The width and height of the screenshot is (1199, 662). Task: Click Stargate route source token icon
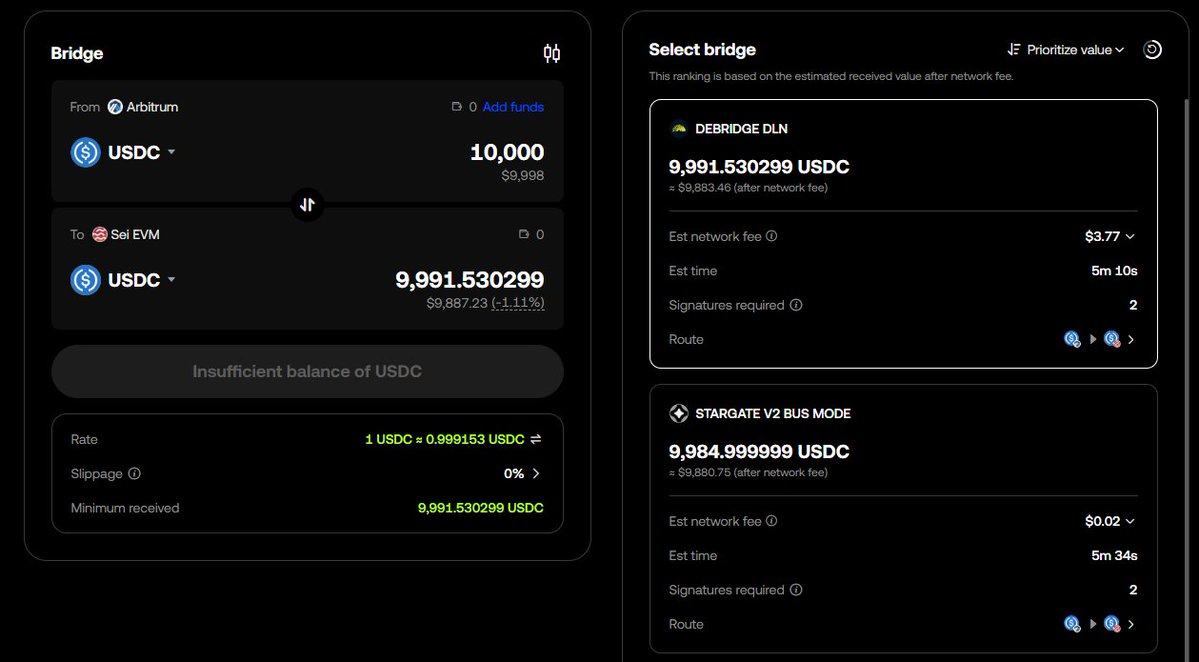(x=1072, y=625)
